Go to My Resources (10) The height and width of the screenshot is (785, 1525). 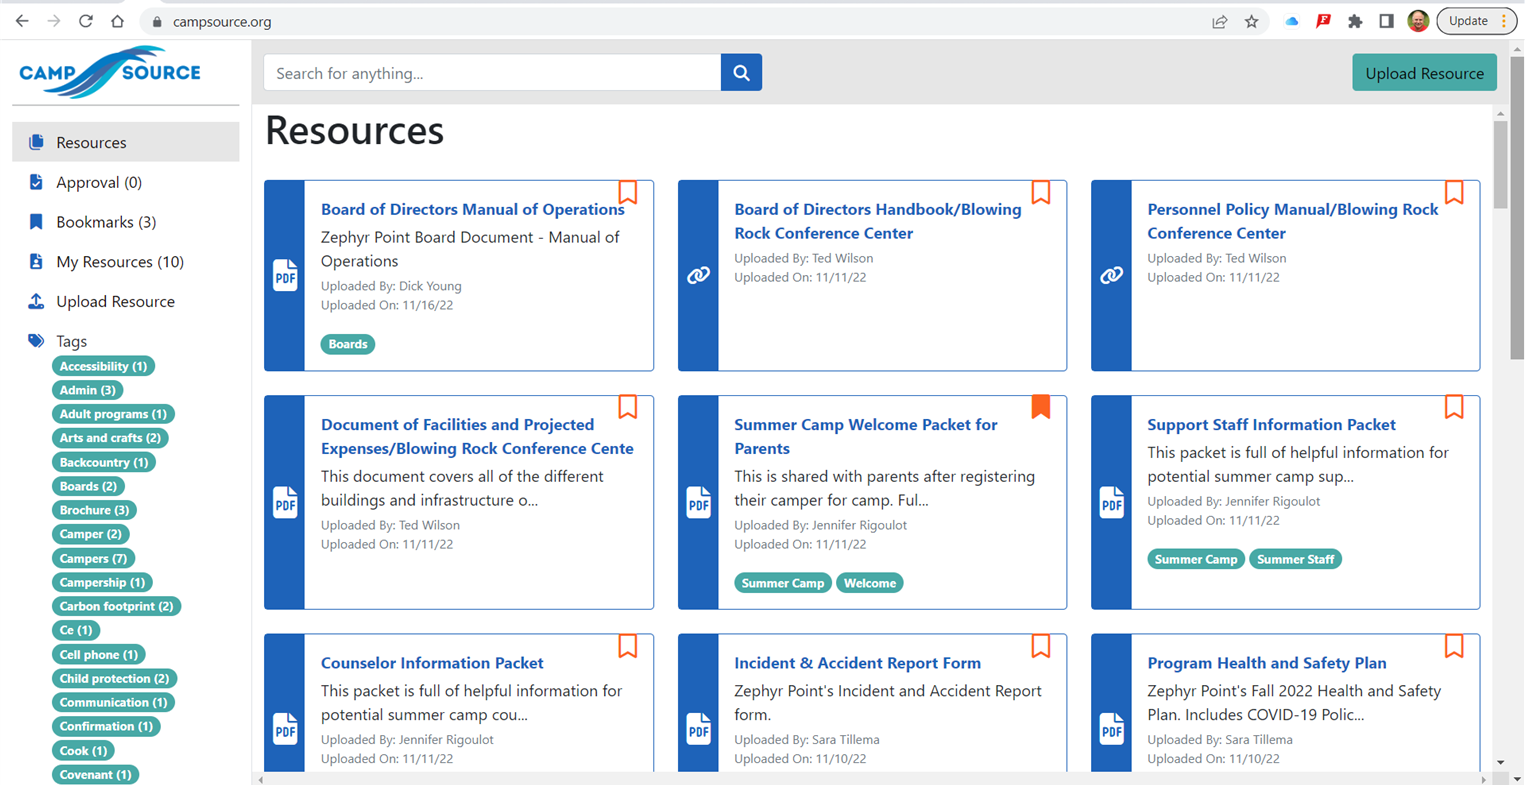pyautogui.click(x=120, y=262)
